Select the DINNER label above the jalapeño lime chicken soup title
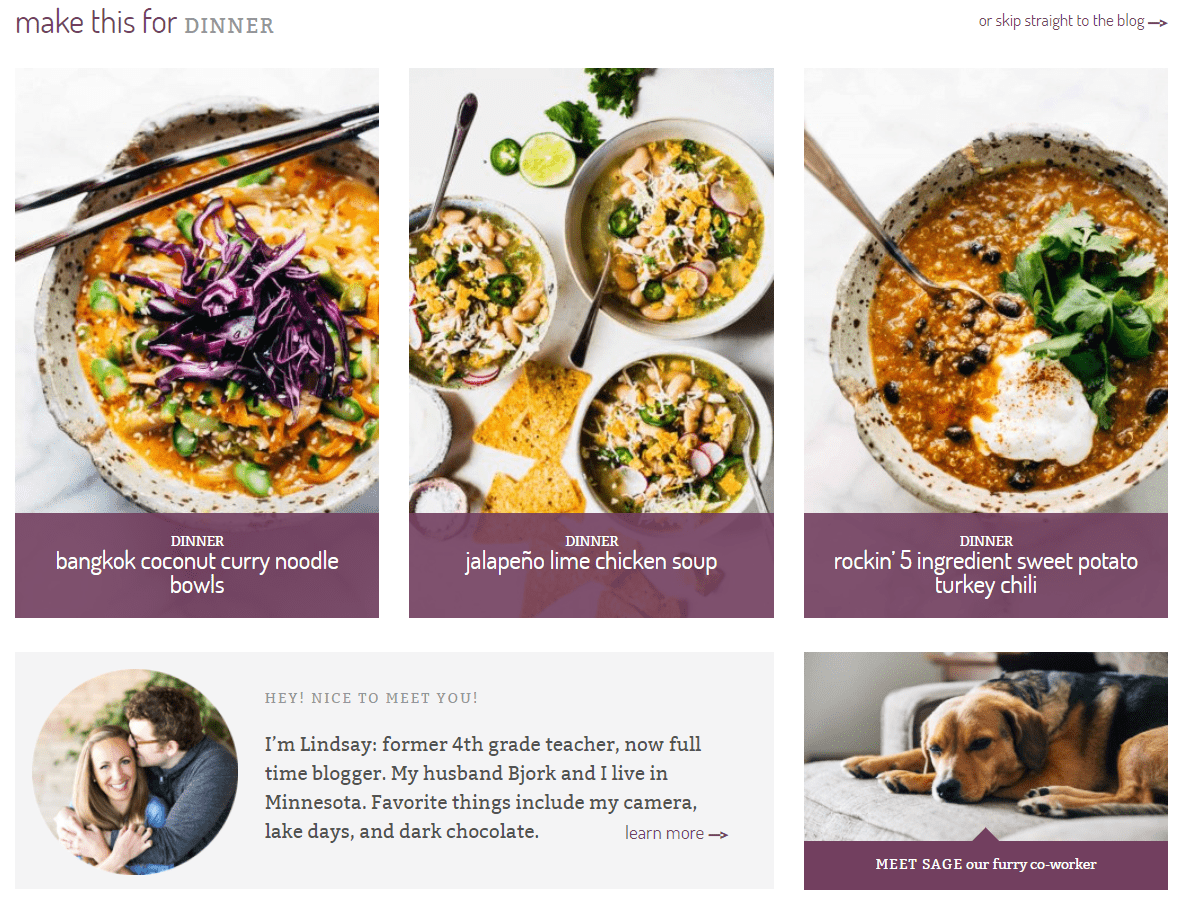The image size is (1182, 910). coord(592,541)
